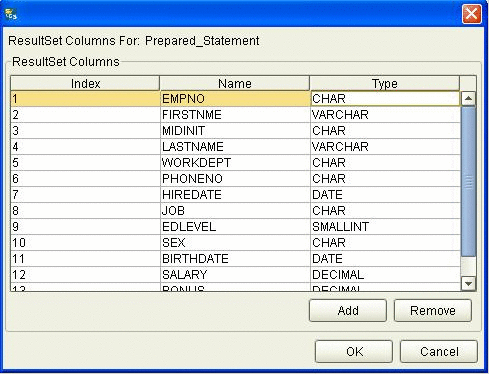Click the DECIMAL type of SALARY row
489x374 pixels.
click(x=385, y=275)
